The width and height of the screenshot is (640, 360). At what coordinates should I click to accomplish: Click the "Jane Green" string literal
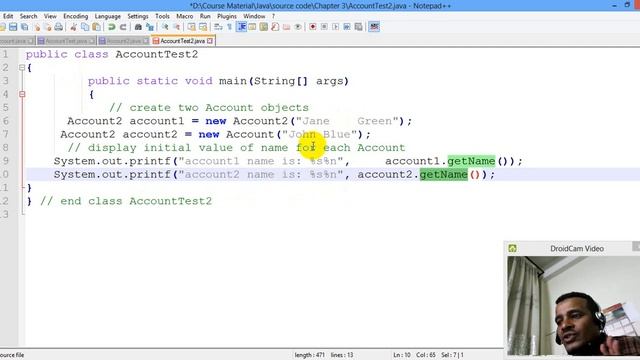coord(347,121)
